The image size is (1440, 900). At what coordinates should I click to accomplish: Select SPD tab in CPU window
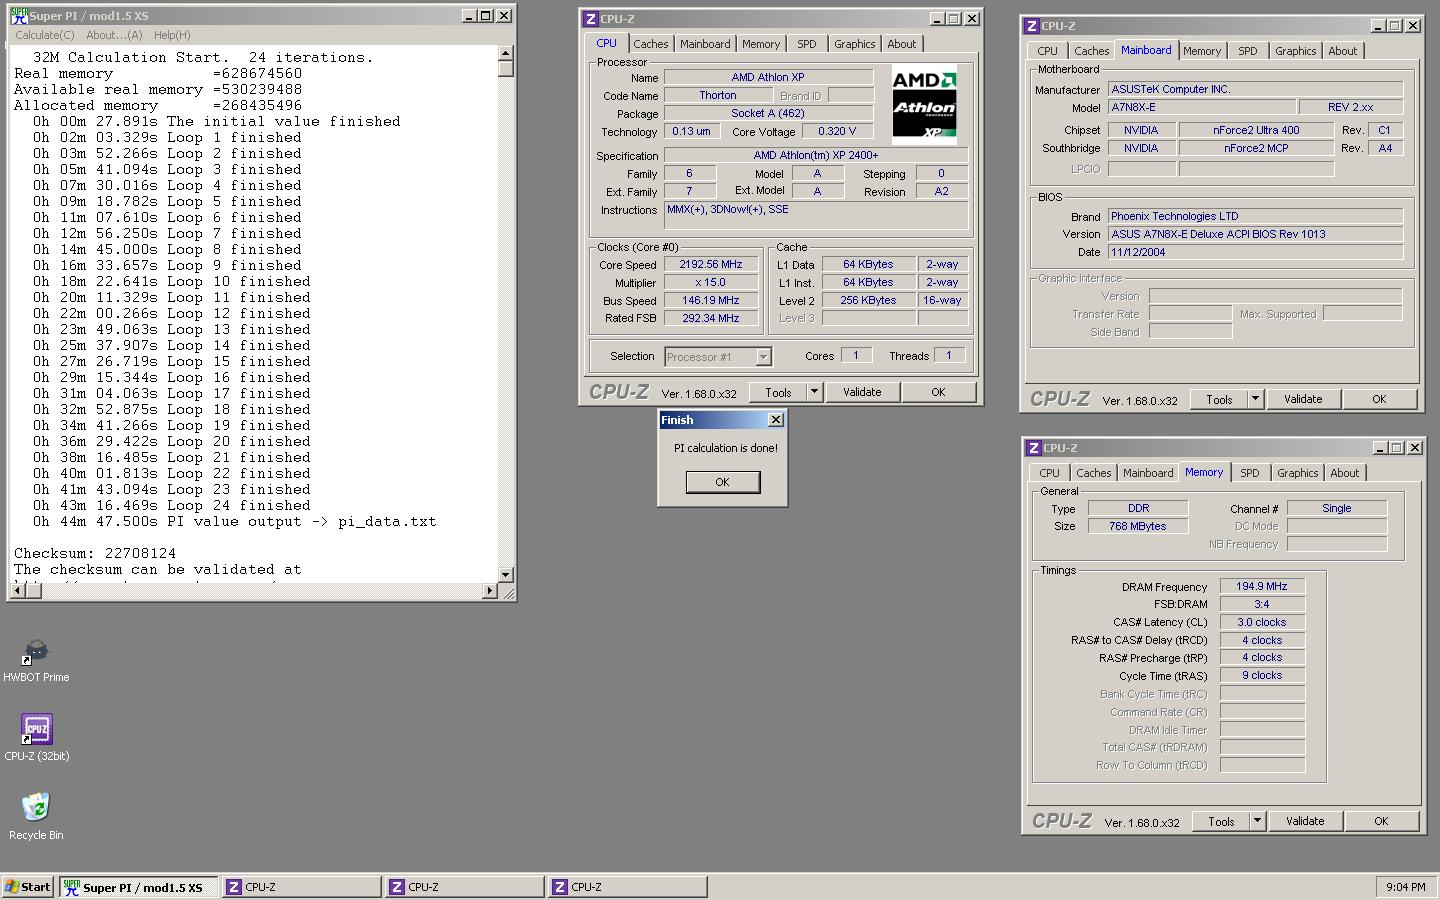coord(807,44)
